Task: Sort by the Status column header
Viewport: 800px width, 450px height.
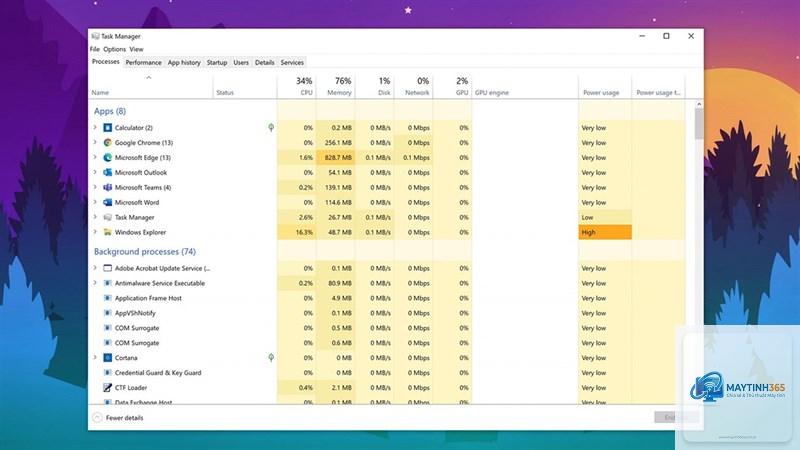Action: click(245, 86)
